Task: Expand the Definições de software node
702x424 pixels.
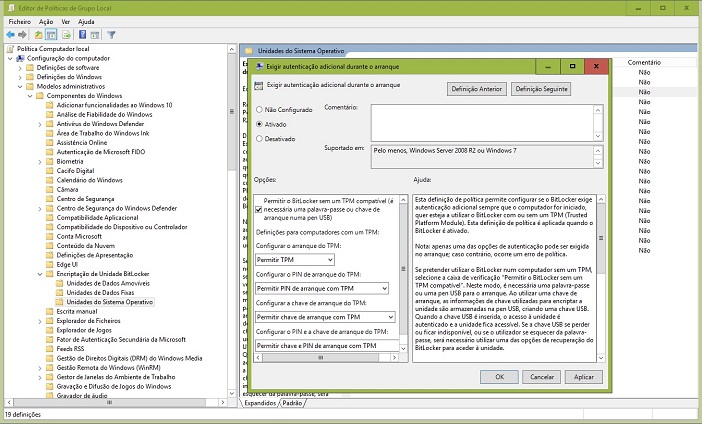Action: coord(20,68)
